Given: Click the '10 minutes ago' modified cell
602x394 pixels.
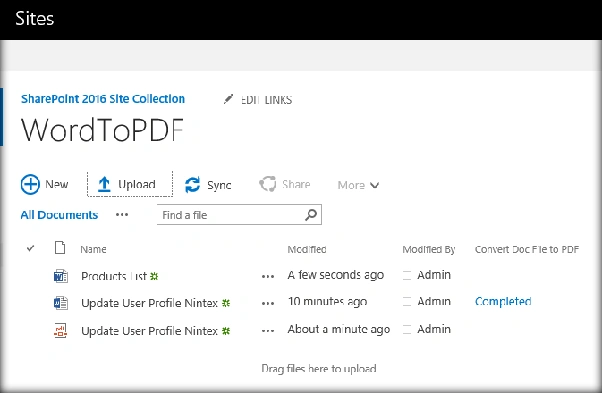Looking at the screenshot, I should (x=327, y=302).
